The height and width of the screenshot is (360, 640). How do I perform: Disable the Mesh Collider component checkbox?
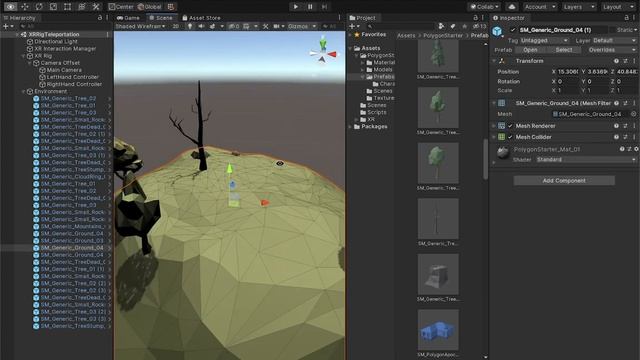510,137
